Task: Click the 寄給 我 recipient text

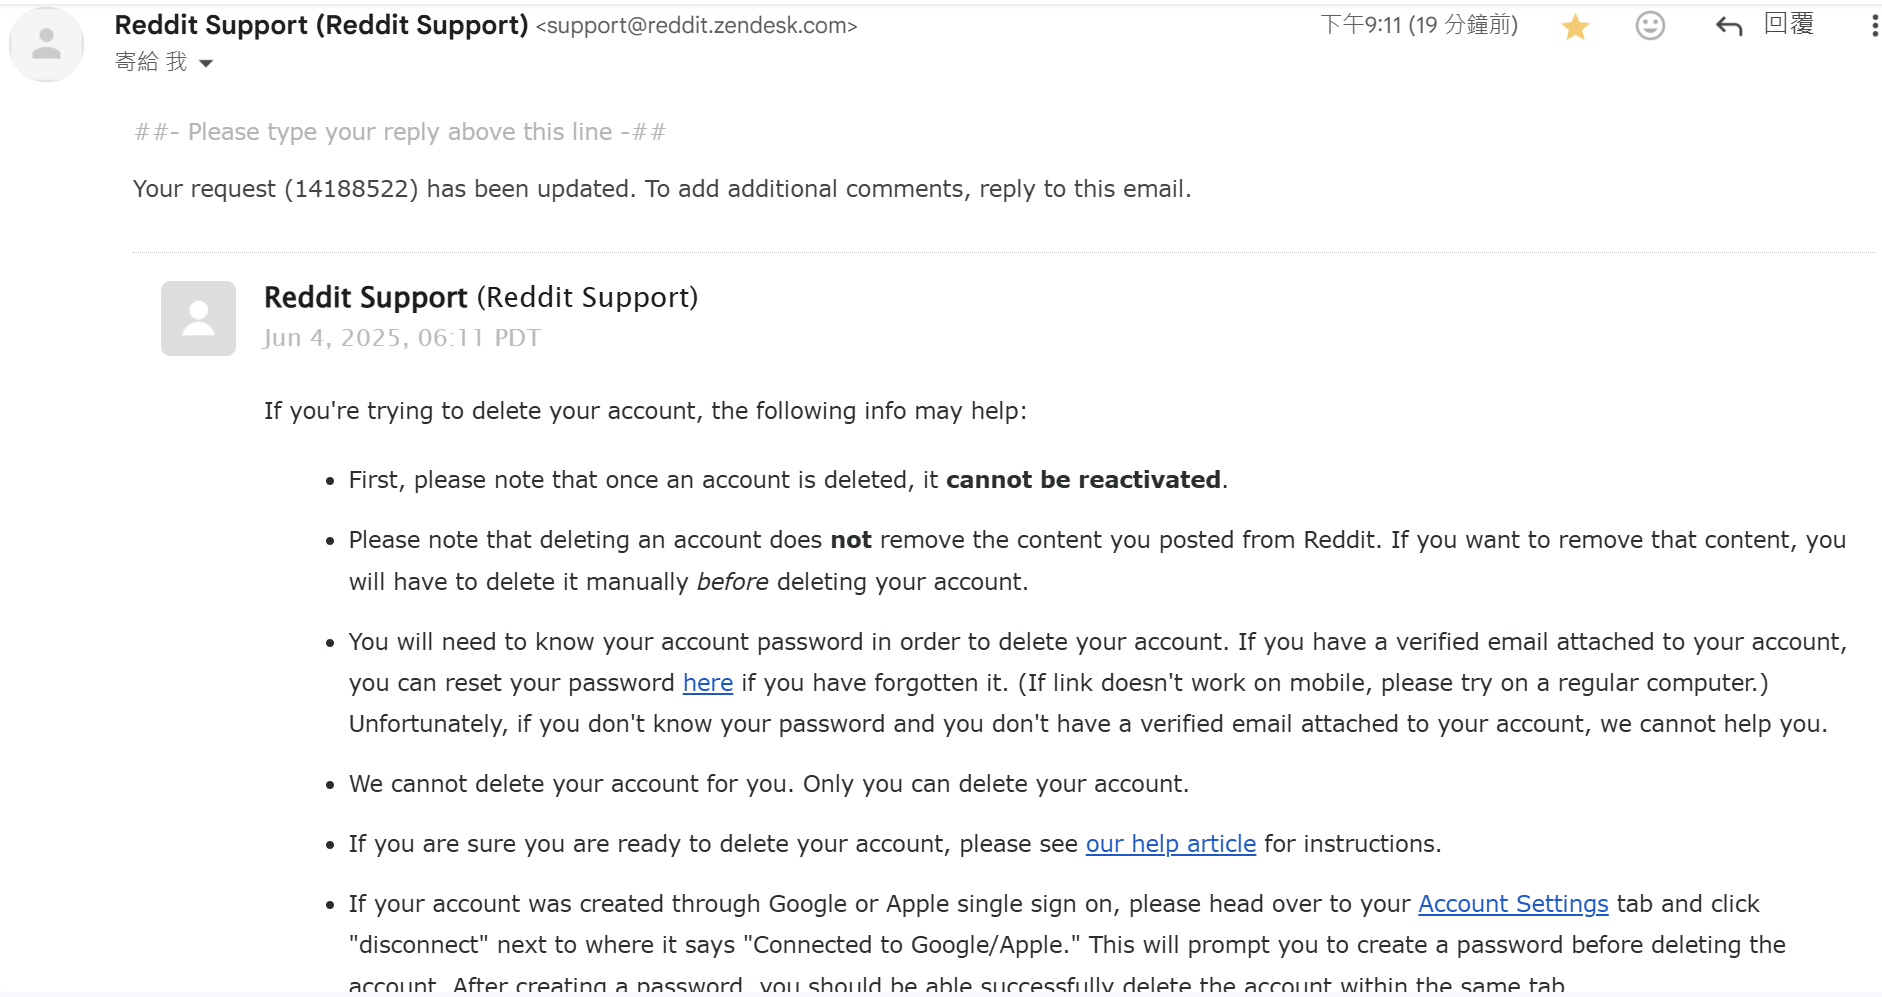Action: coord(151,62)
